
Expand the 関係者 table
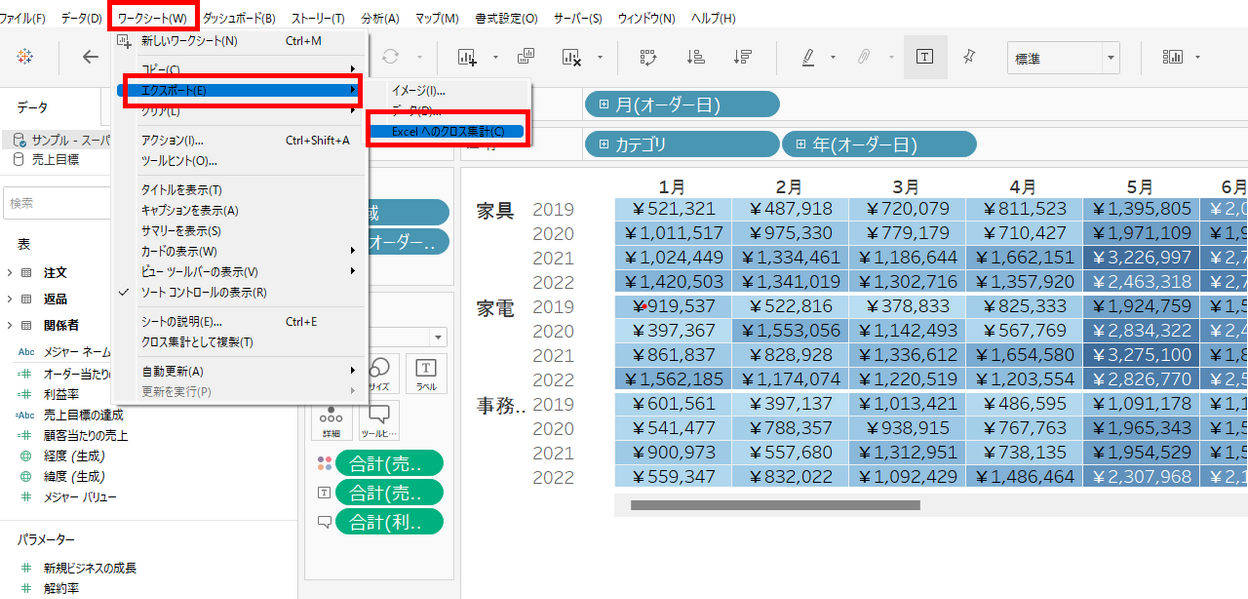10,325
